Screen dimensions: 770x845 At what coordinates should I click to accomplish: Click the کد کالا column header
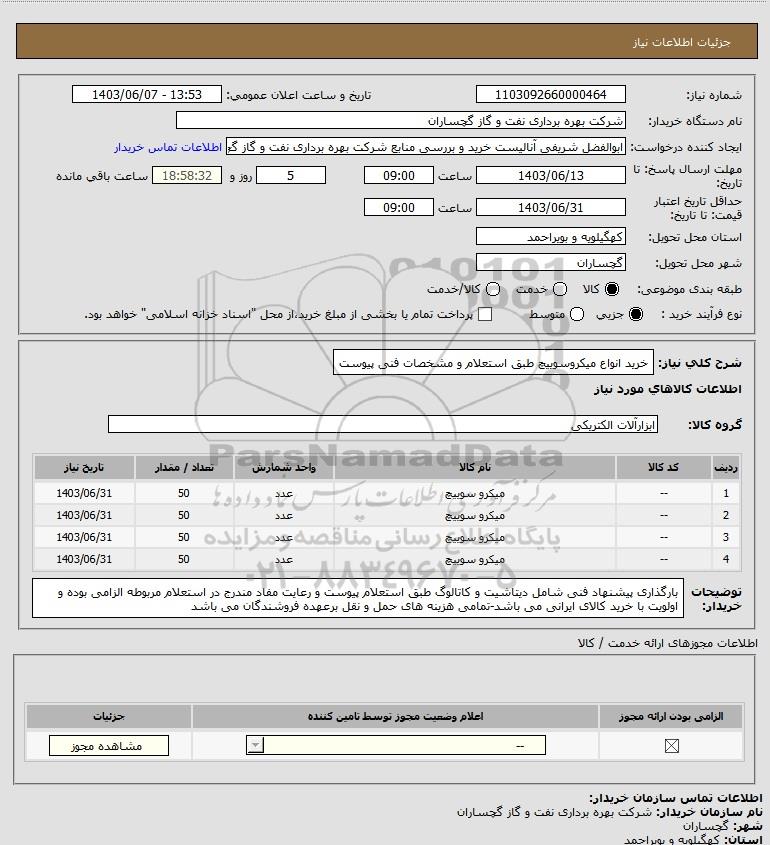point(663,467)
